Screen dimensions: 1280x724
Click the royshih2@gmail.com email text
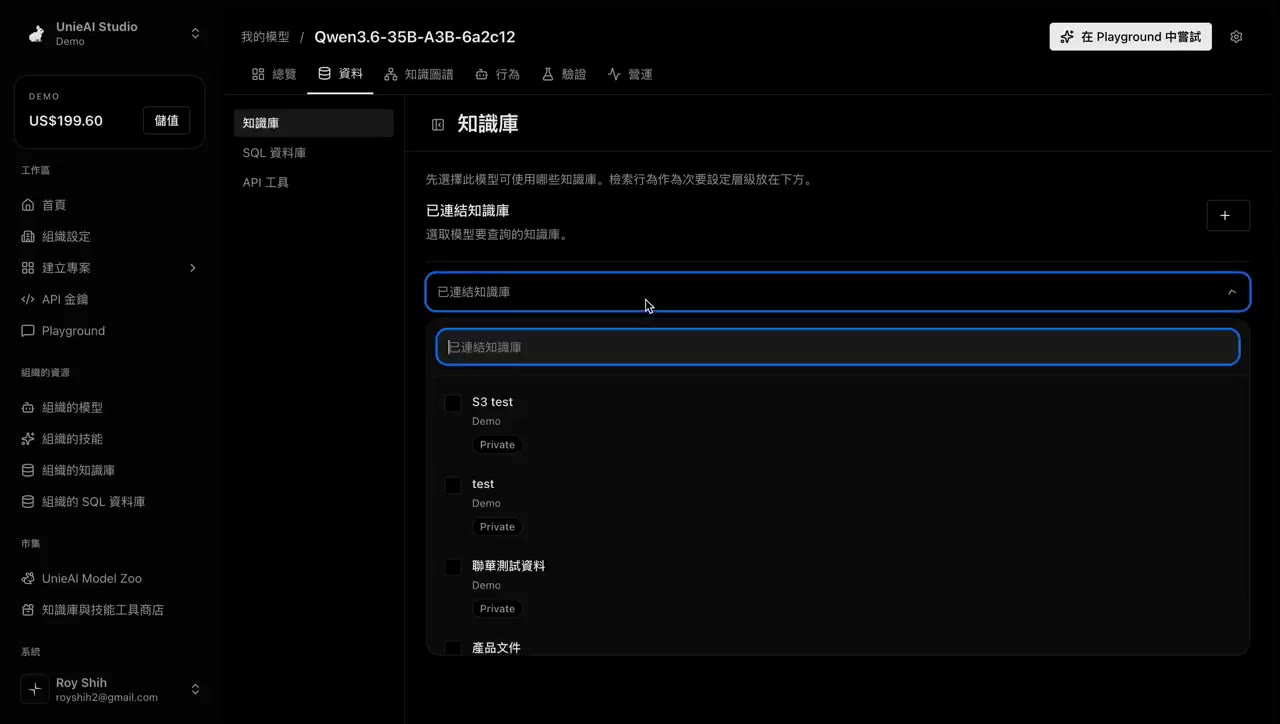(107, 697)
